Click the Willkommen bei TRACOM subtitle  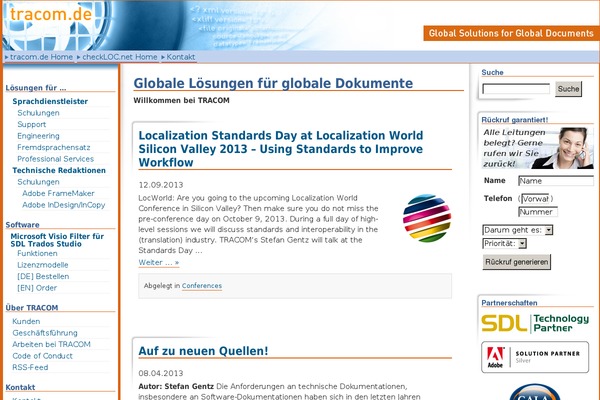click(x=181, y=100)
